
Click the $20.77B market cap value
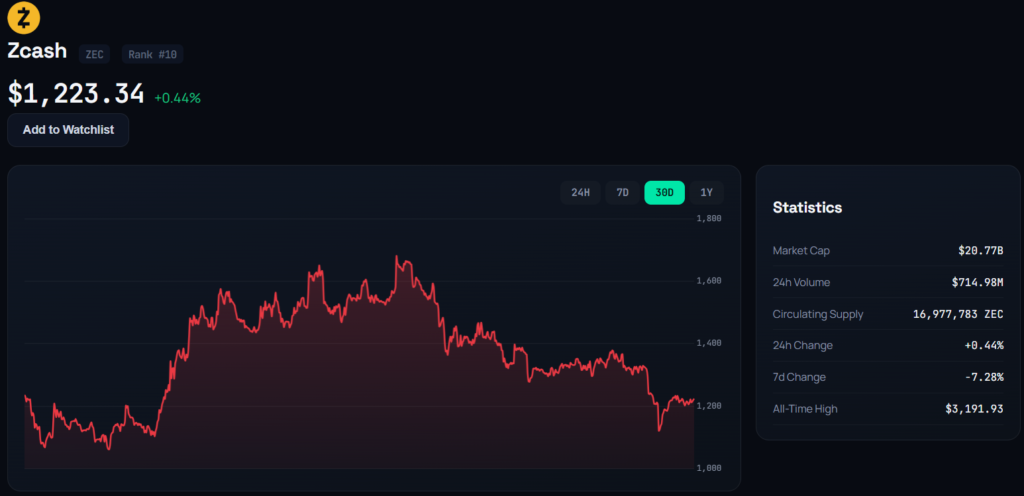pyautogui.click(x=980, y=251)
